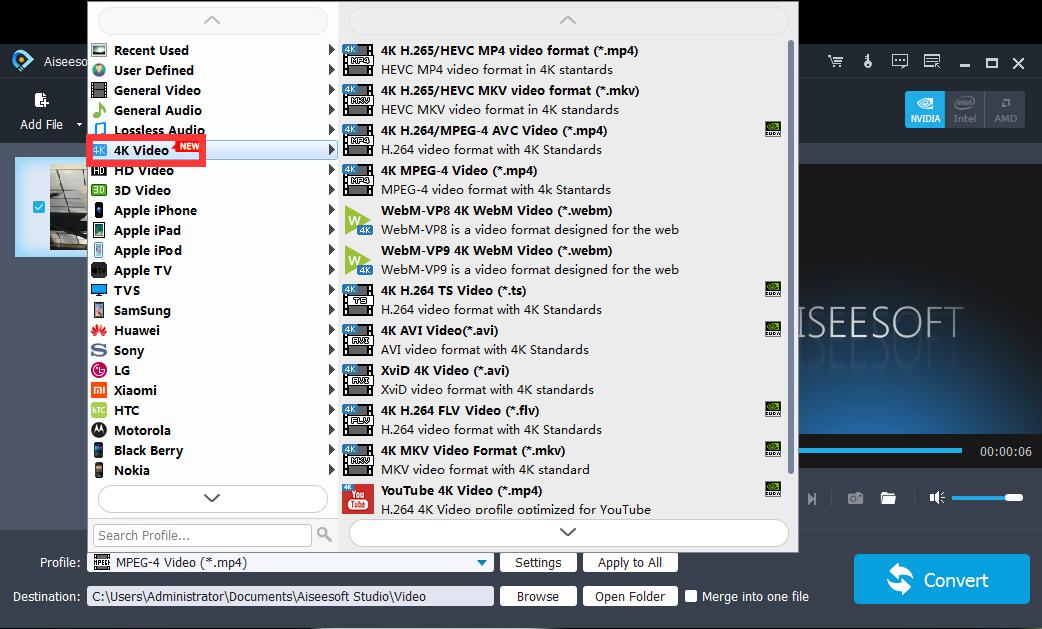Click the 4K H.265/HEVC MKV format icon

tap(358, 100)
